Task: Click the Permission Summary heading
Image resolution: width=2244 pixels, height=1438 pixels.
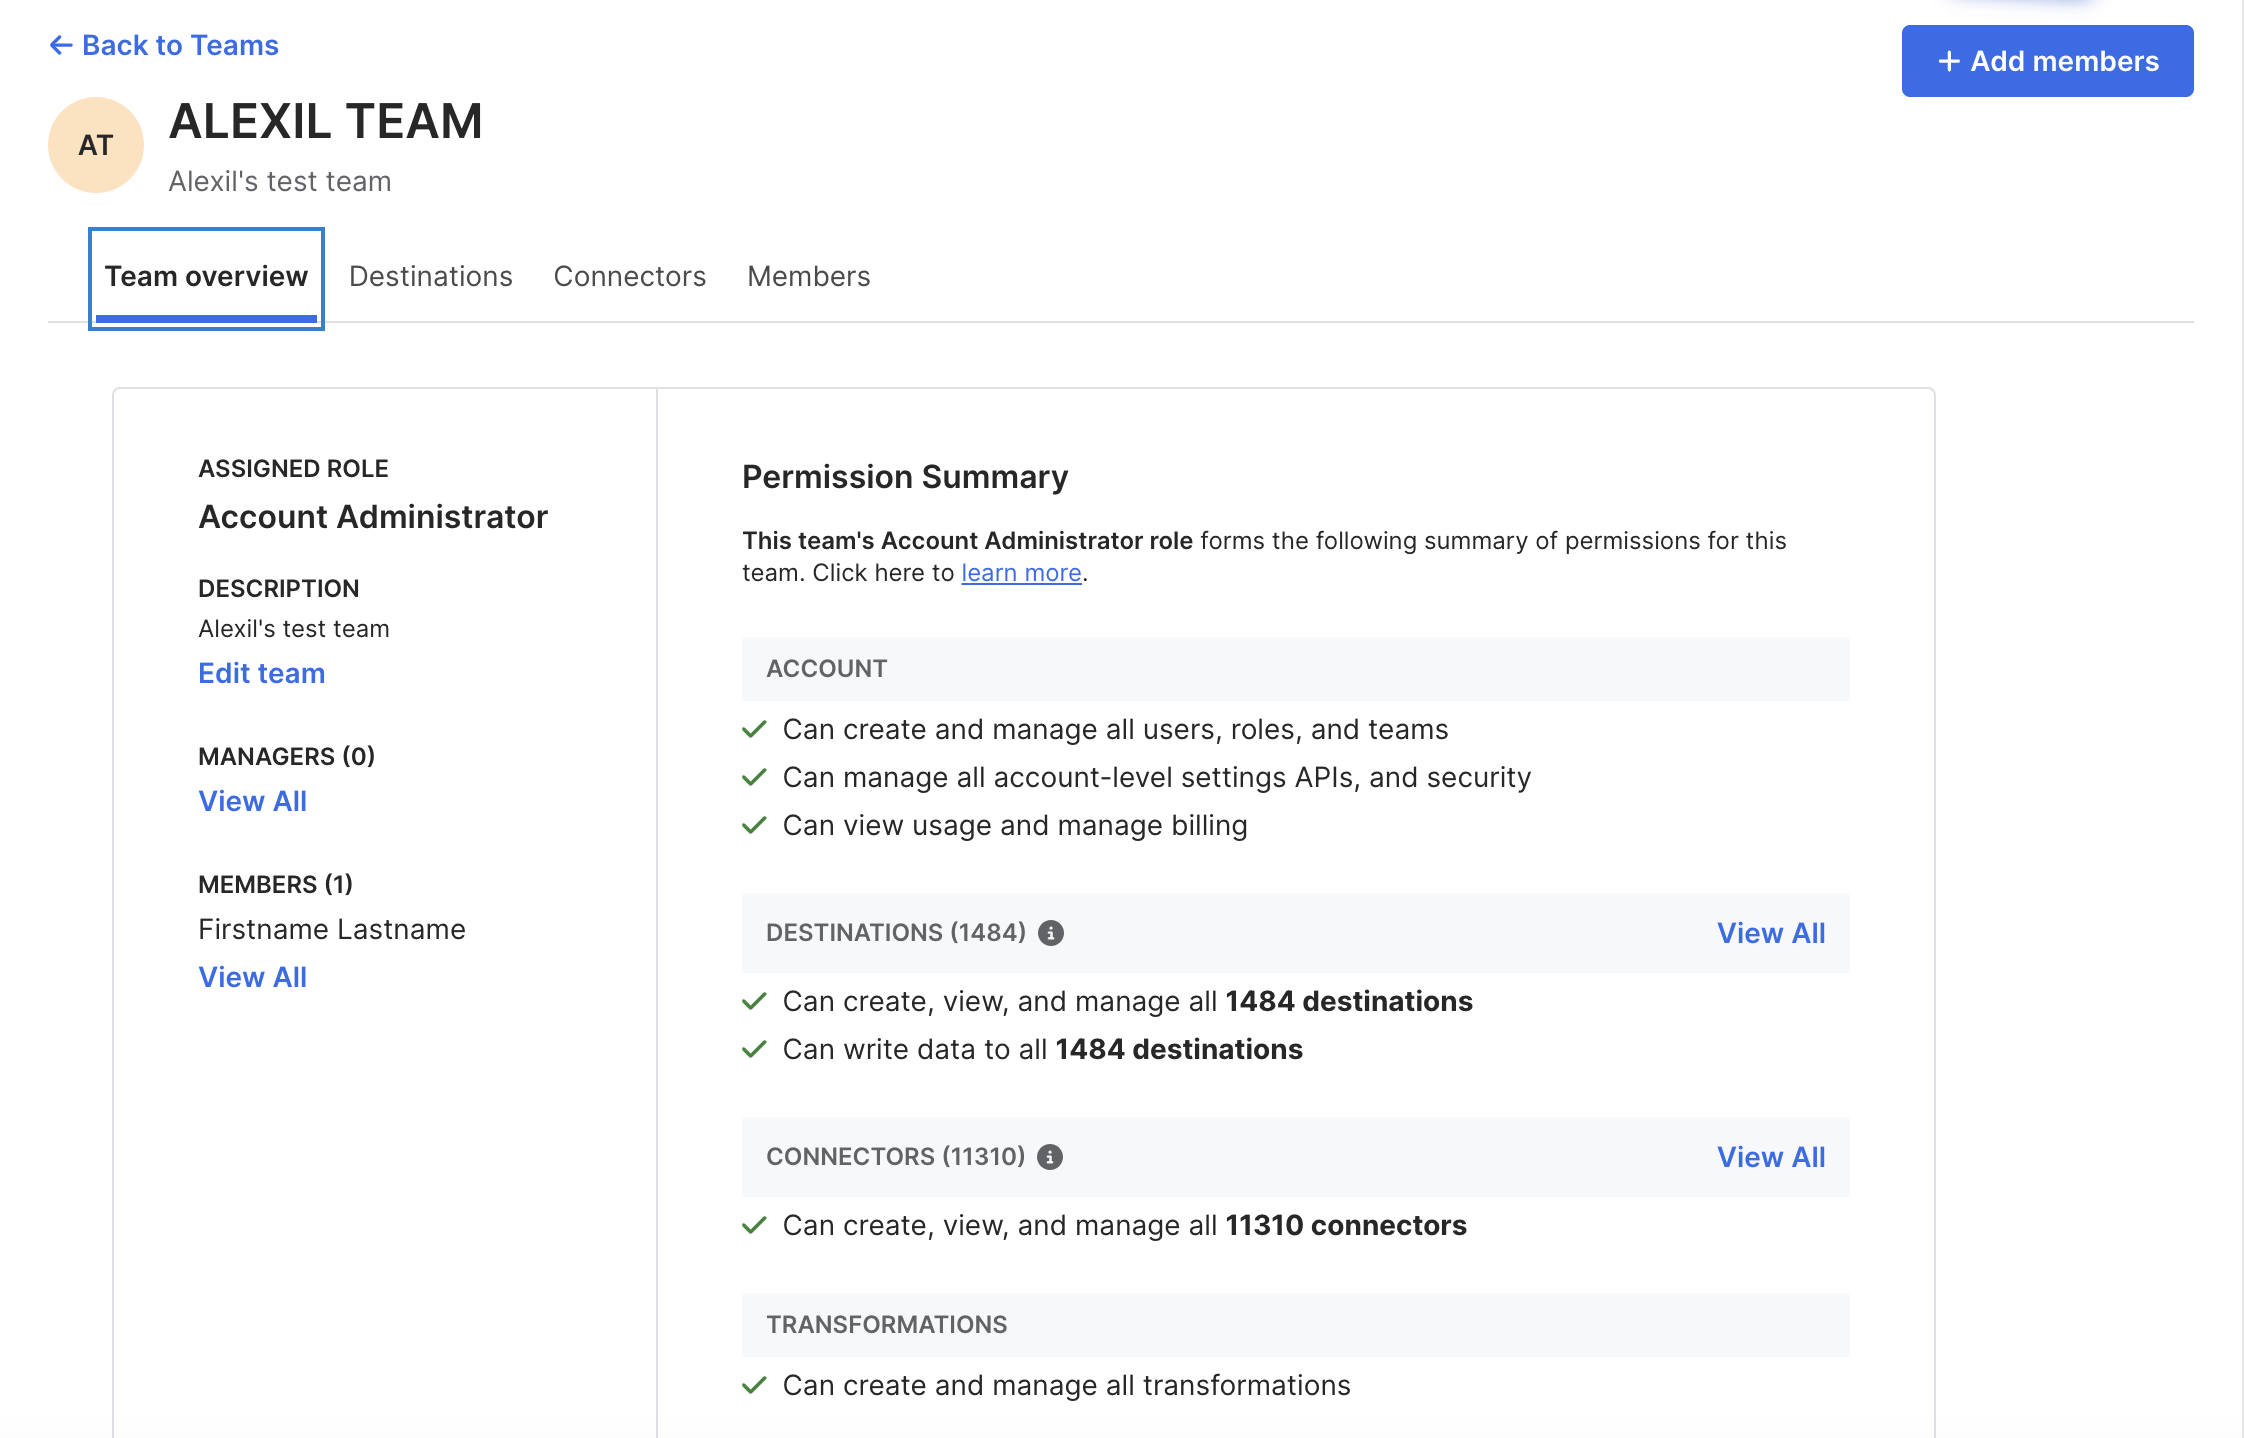Action: pyautogui.click(x=905, y=477)
